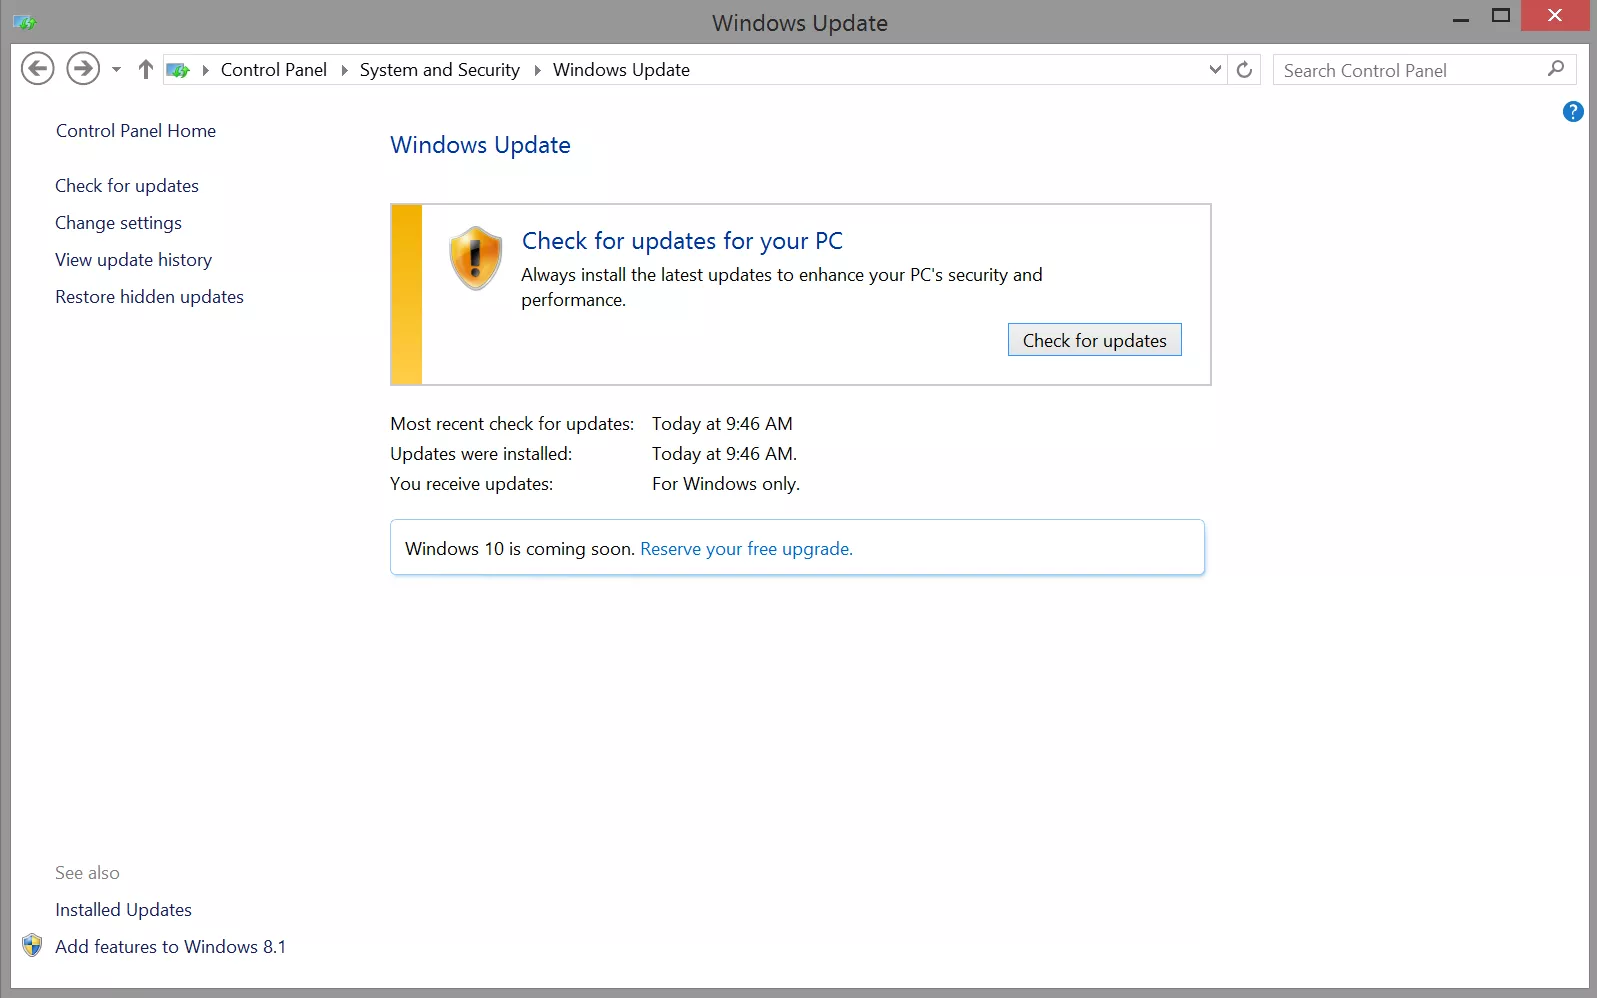Open Help with the question mark icon

coord(1573,112)
